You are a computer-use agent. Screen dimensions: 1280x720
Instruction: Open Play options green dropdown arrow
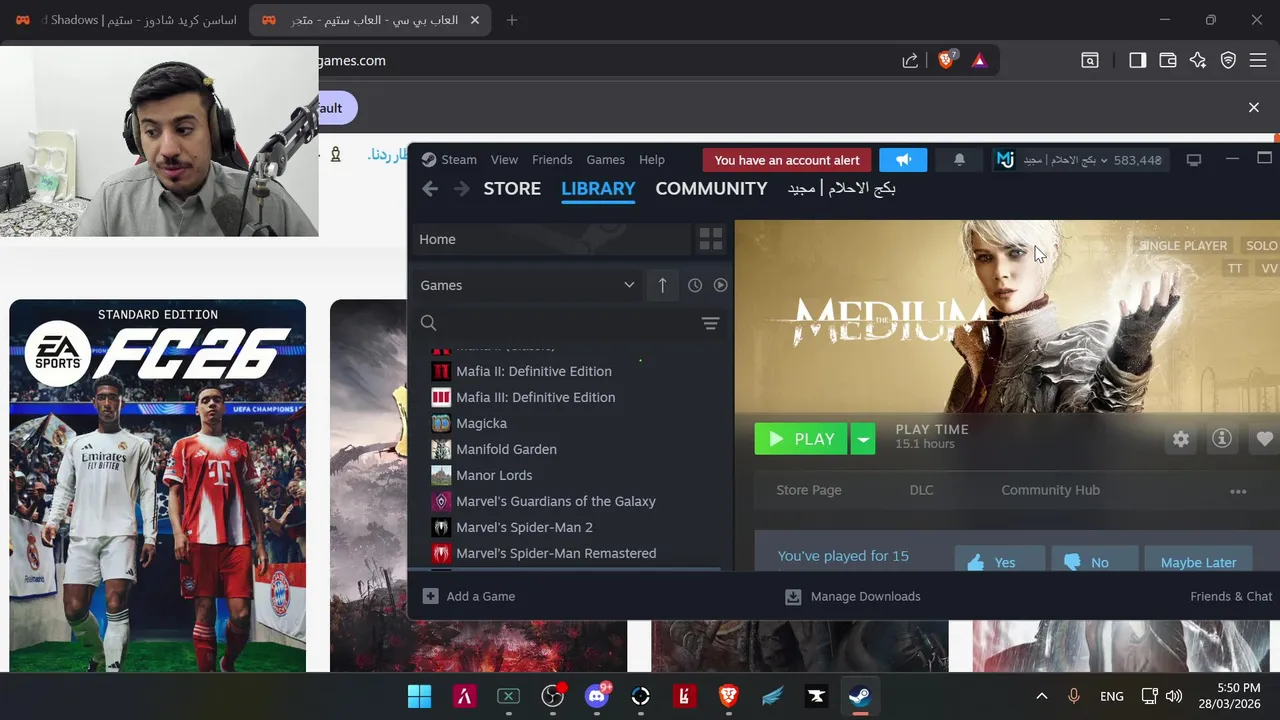pyautogui.click(x=863, y=439)
